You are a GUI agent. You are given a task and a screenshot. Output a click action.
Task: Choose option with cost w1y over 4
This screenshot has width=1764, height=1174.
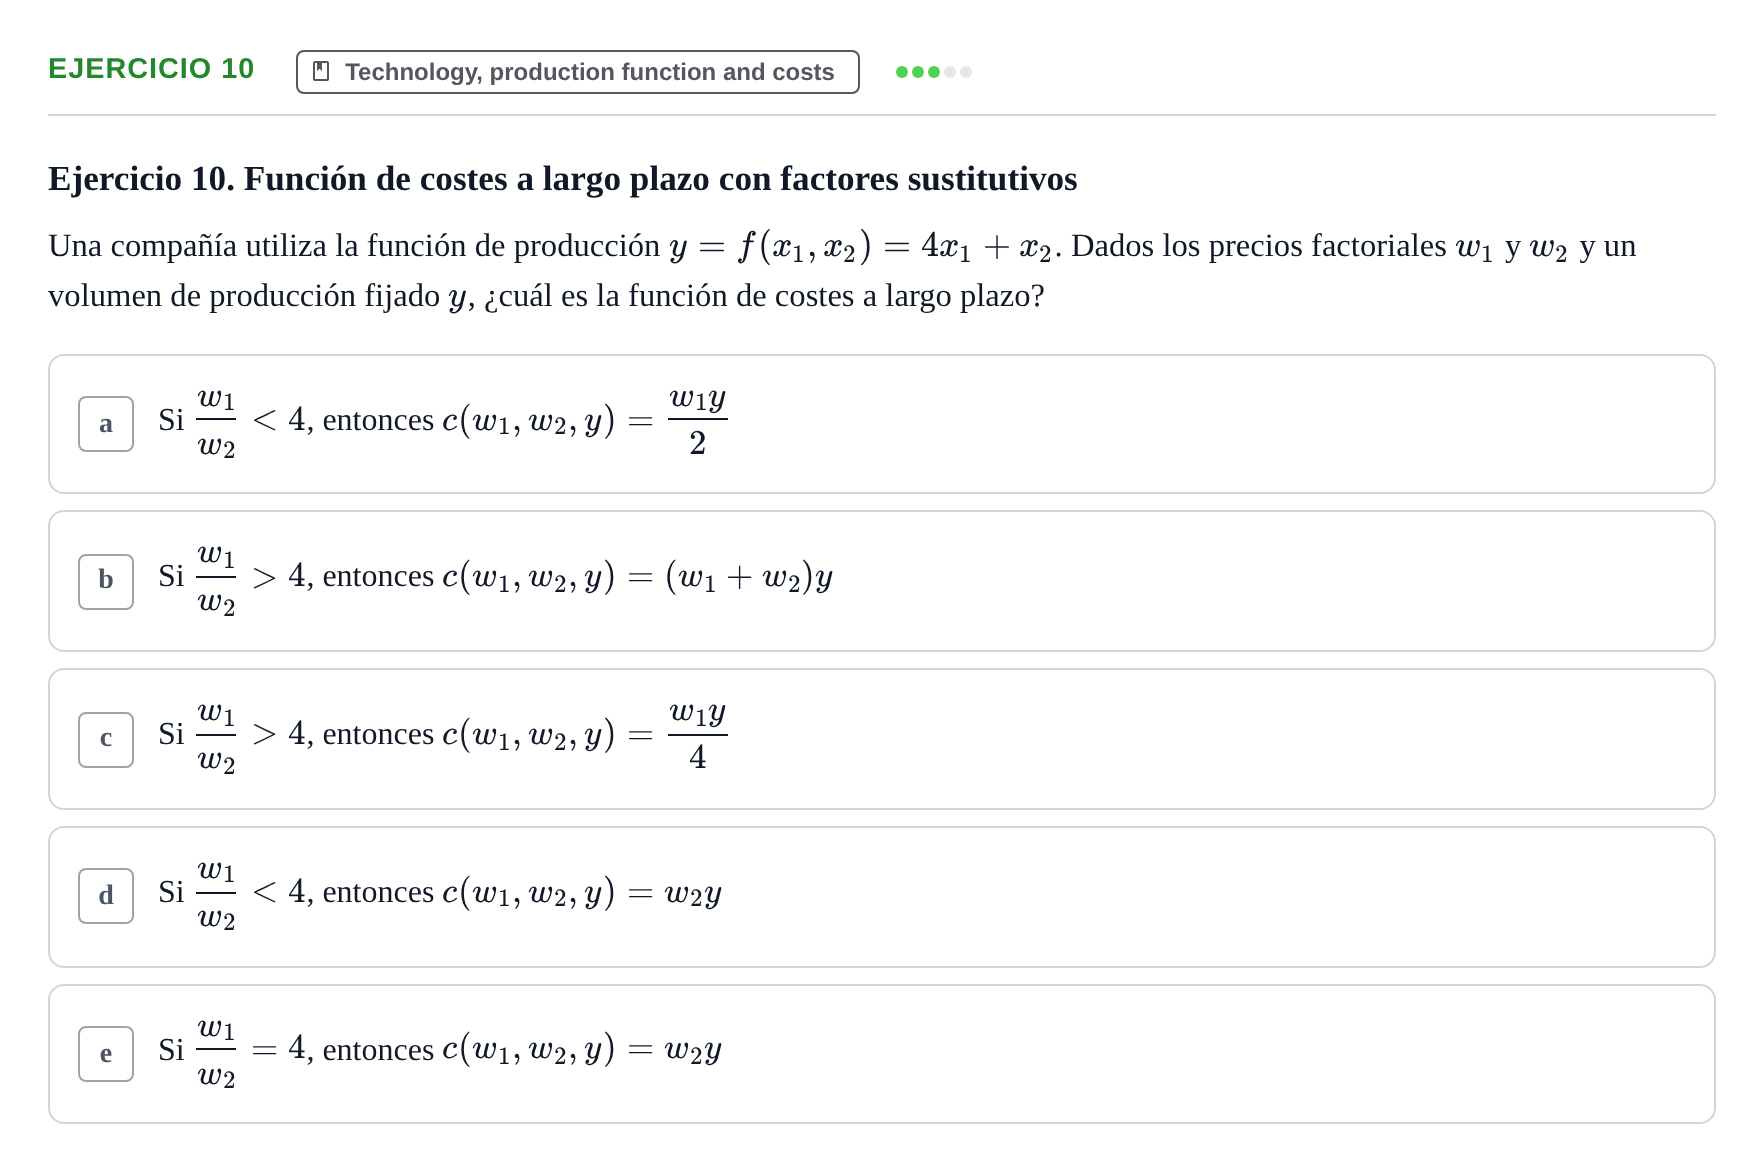pyautogui.click(x=882, y=739)
